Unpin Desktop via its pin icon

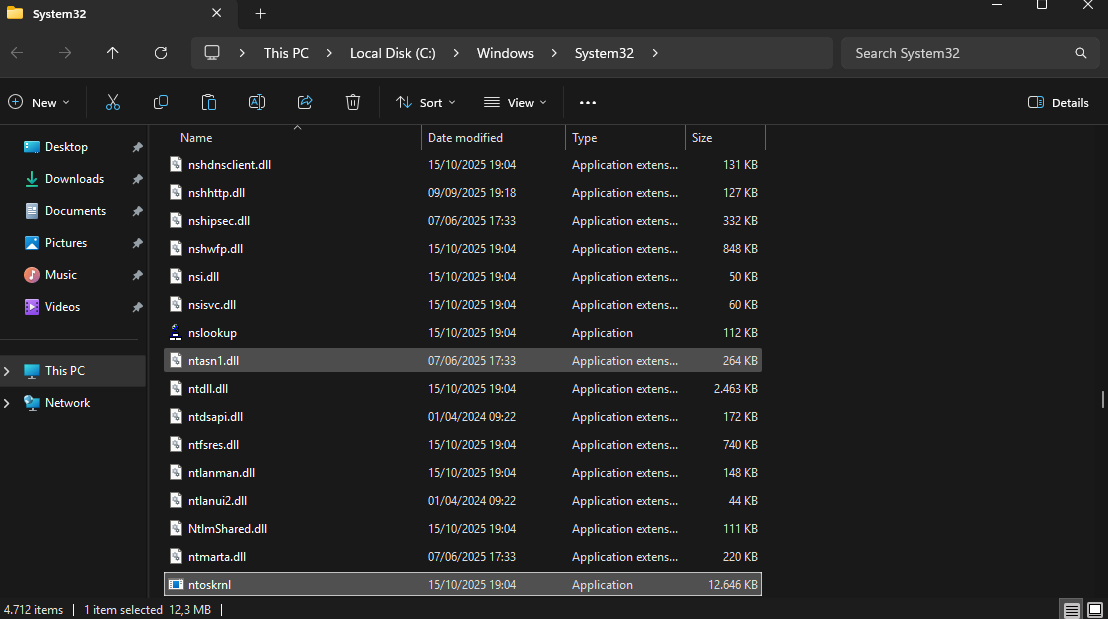point(137,147)
